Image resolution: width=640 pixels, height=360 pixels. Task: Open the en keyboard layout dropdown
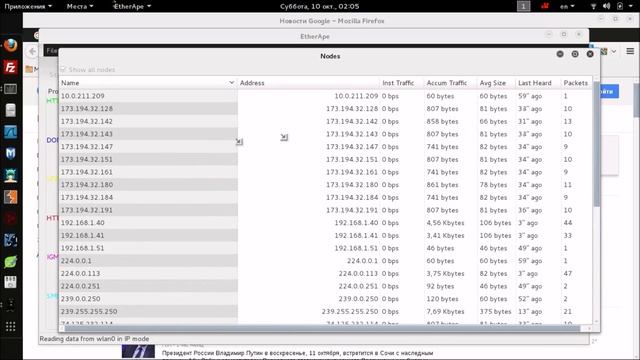pos(567,6)
